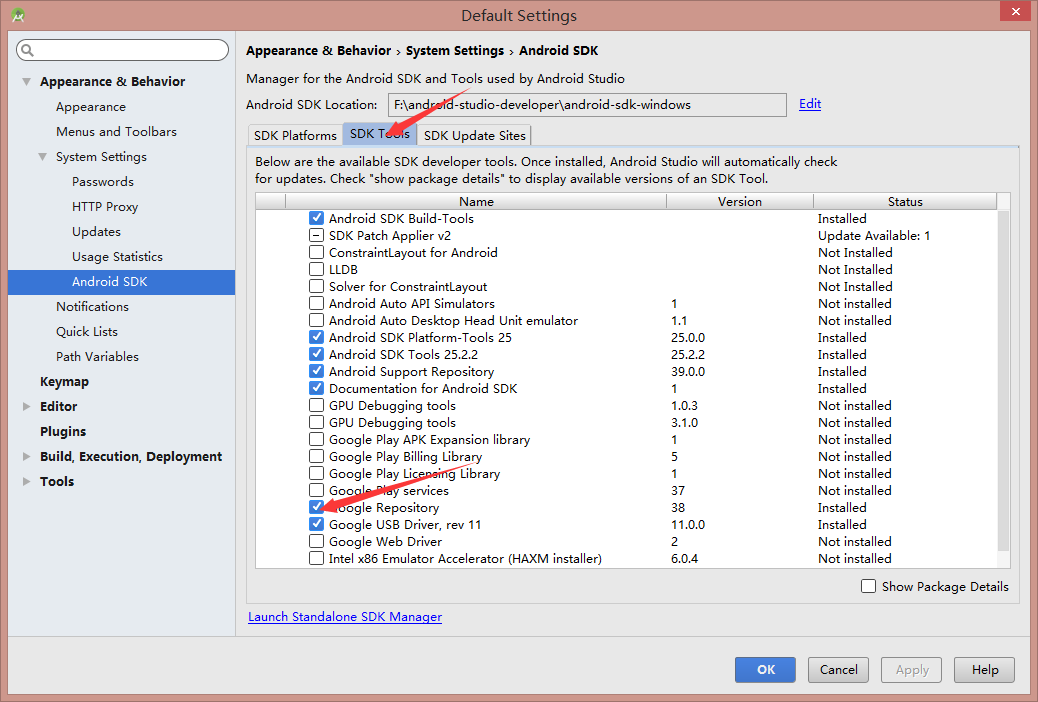
Task: Click the Cancel button
Action: (x=838, y=670)
